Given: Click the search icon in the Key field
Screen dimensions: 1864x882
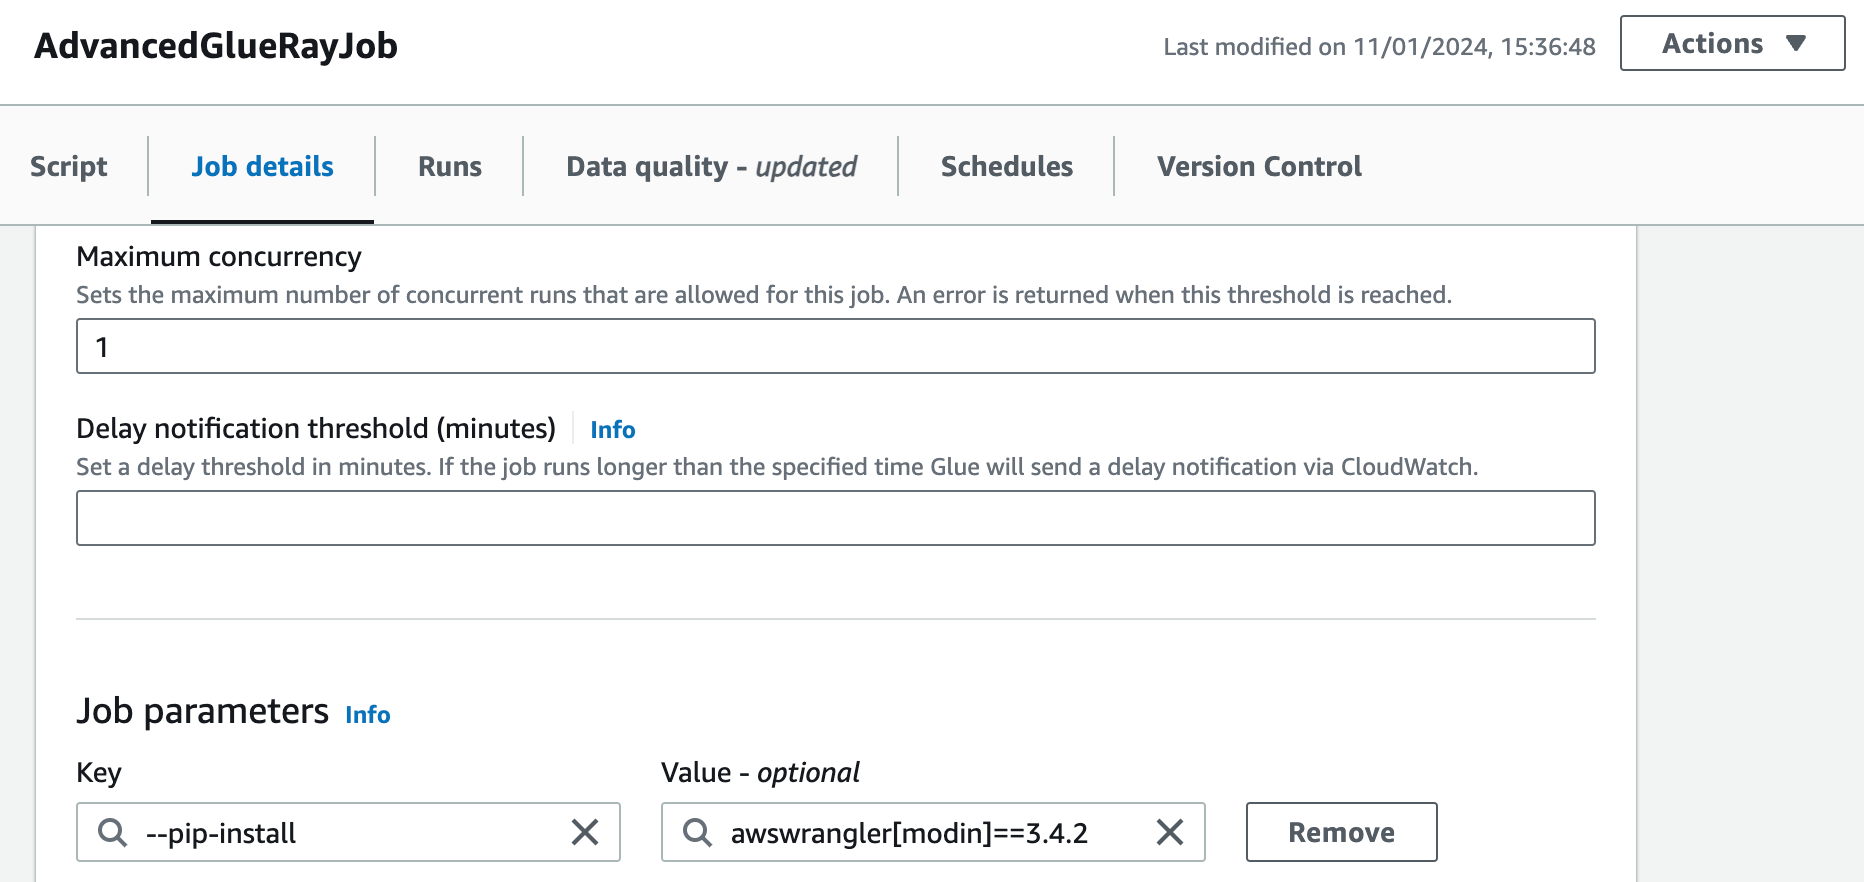Looking at the screenshot, I should (x=113, y=832).
